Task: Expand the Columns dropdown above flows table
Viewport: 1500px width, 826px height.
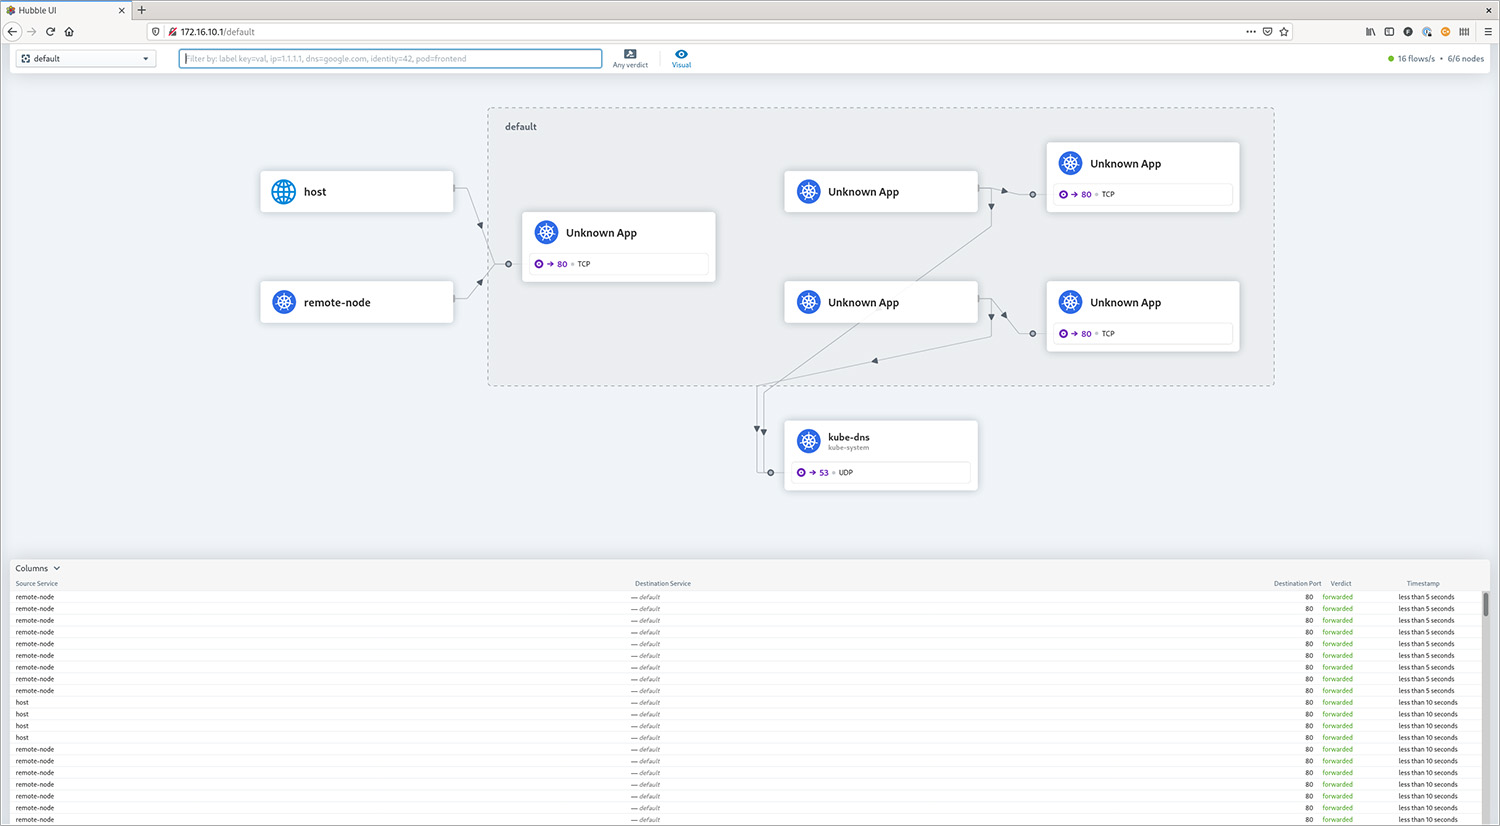Action: coord(37,568)
